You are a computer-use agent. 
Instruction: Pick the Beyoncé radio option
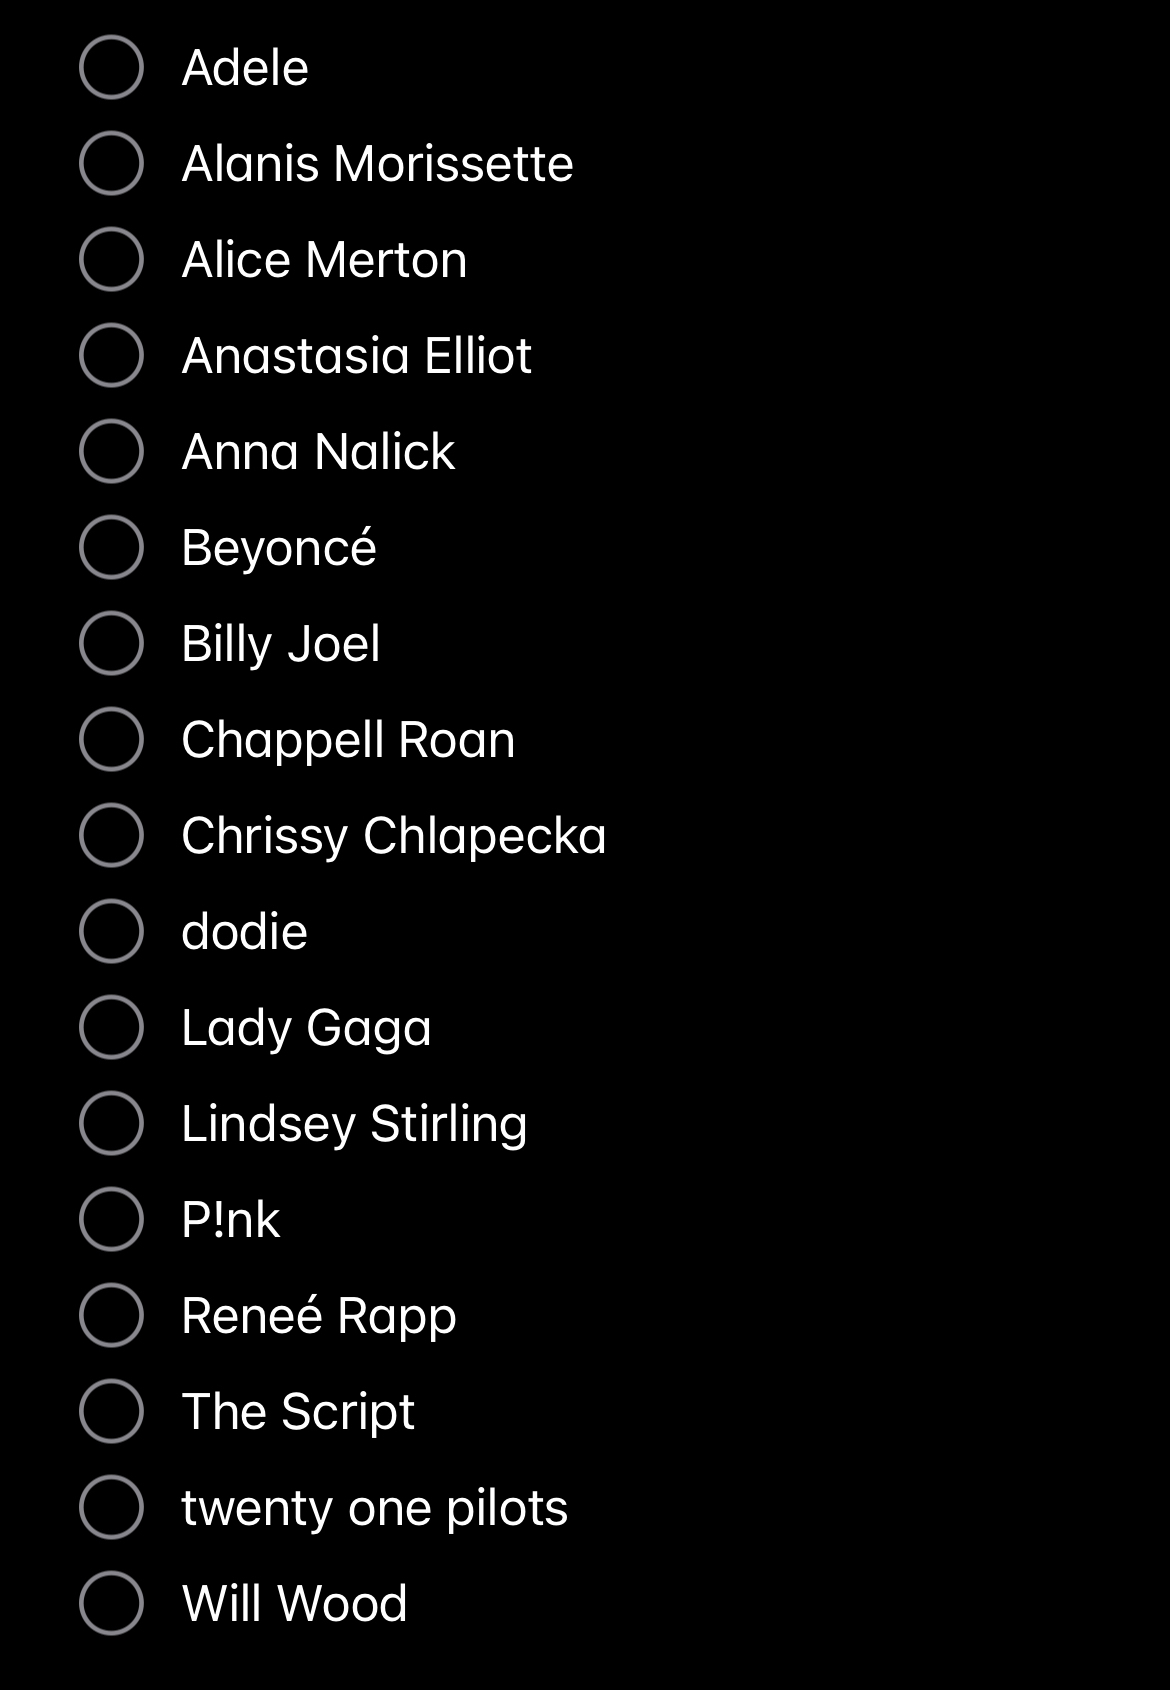111,548
